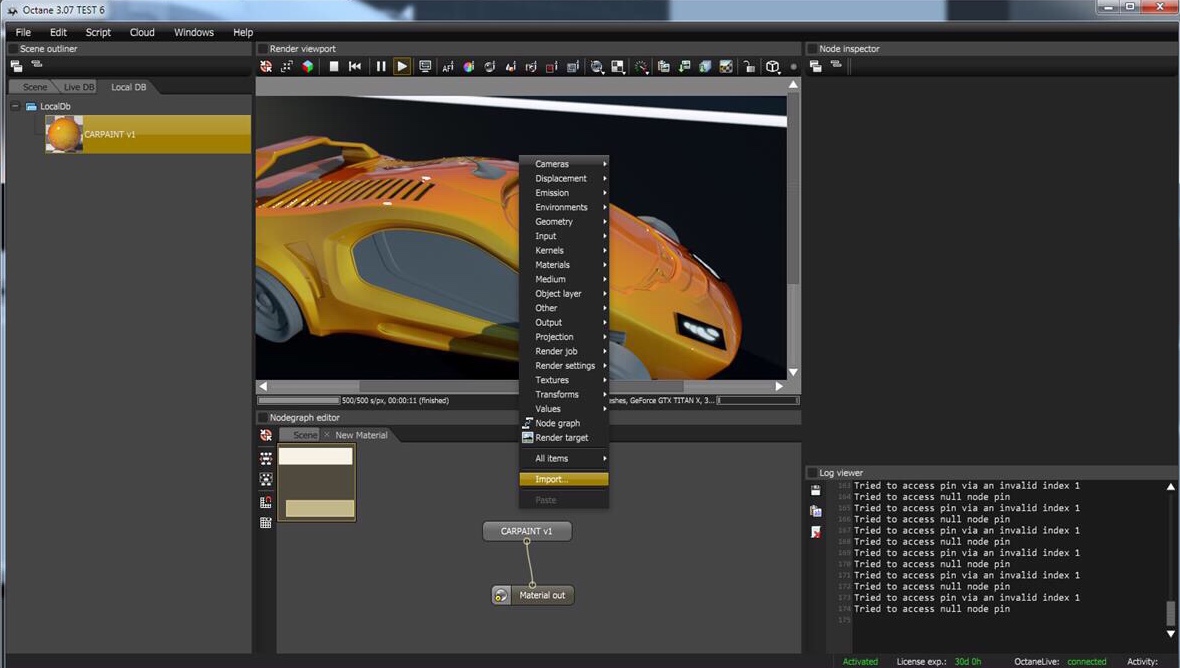Stop the render with the square icon
The height and width of the screenshot is (668, 1180).
(x=334, y=67)
